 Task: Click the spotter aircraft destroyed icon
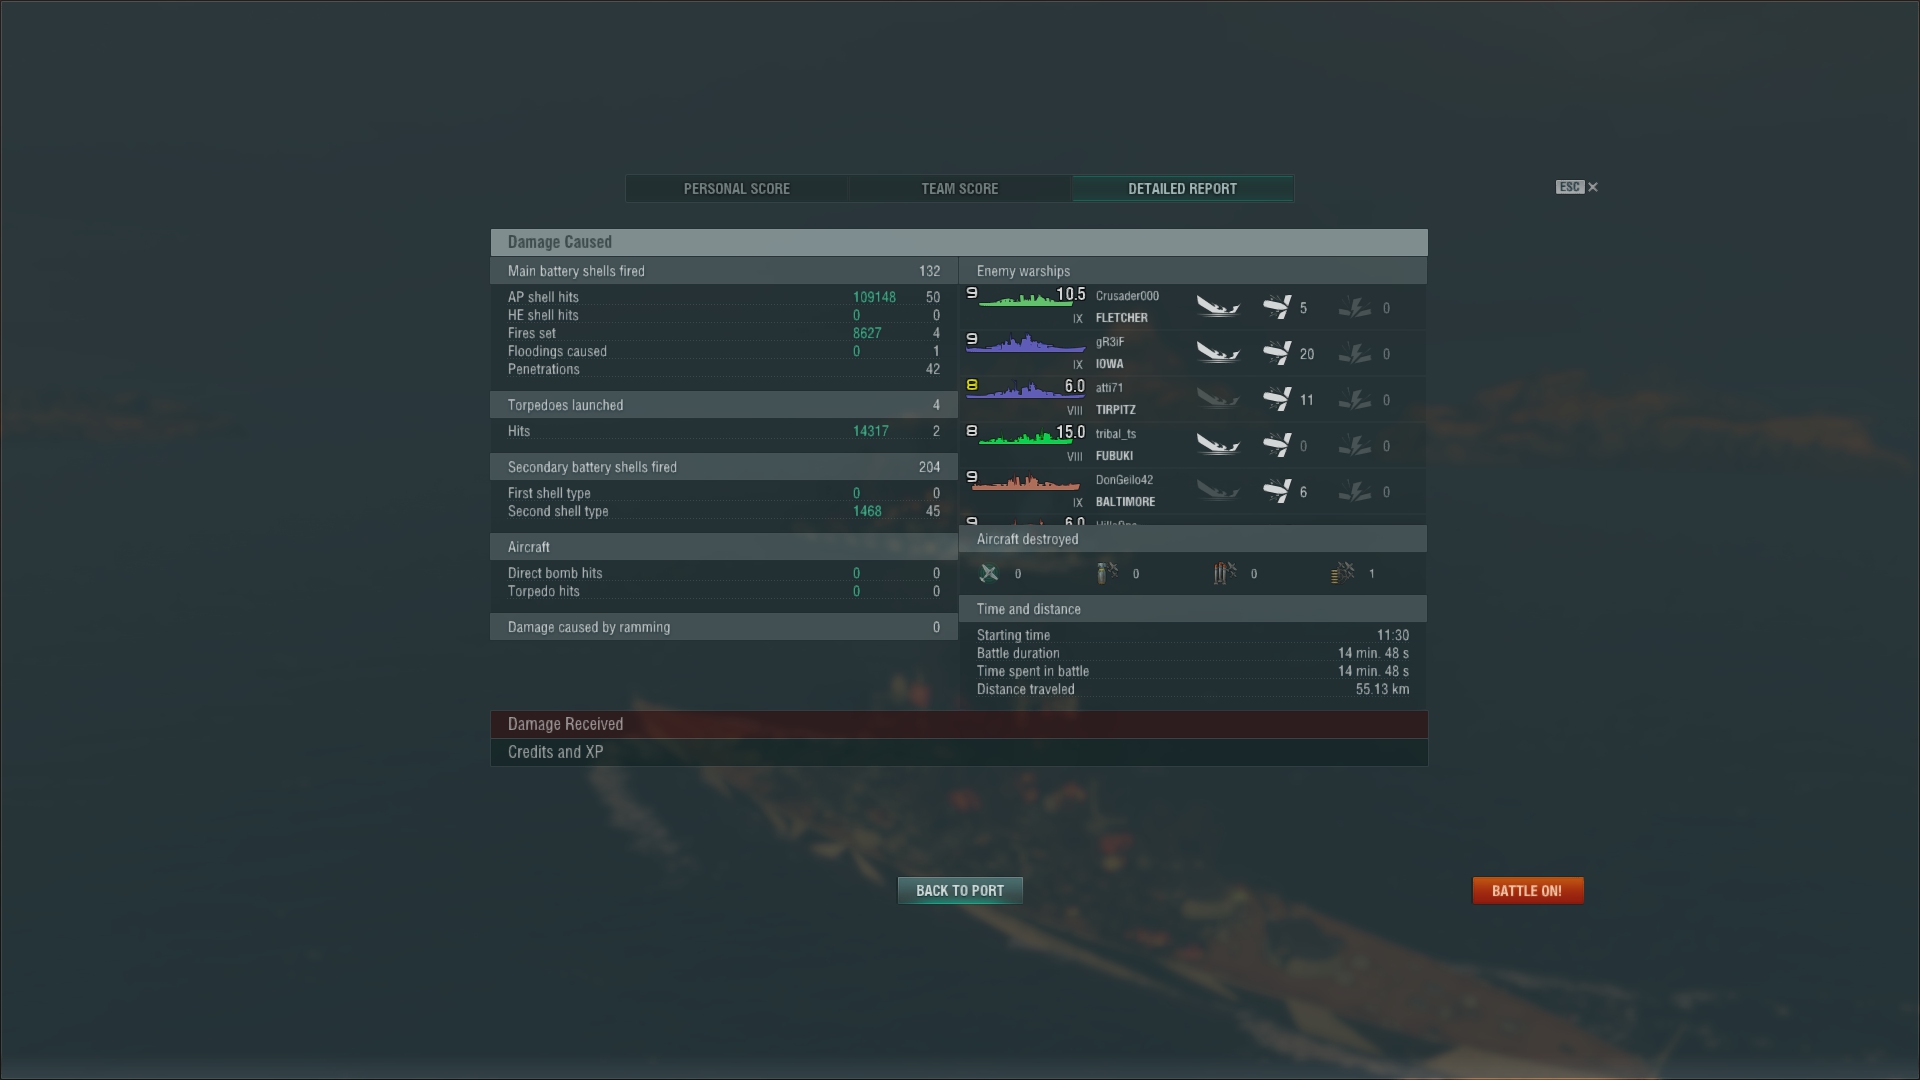[1343, 573]
